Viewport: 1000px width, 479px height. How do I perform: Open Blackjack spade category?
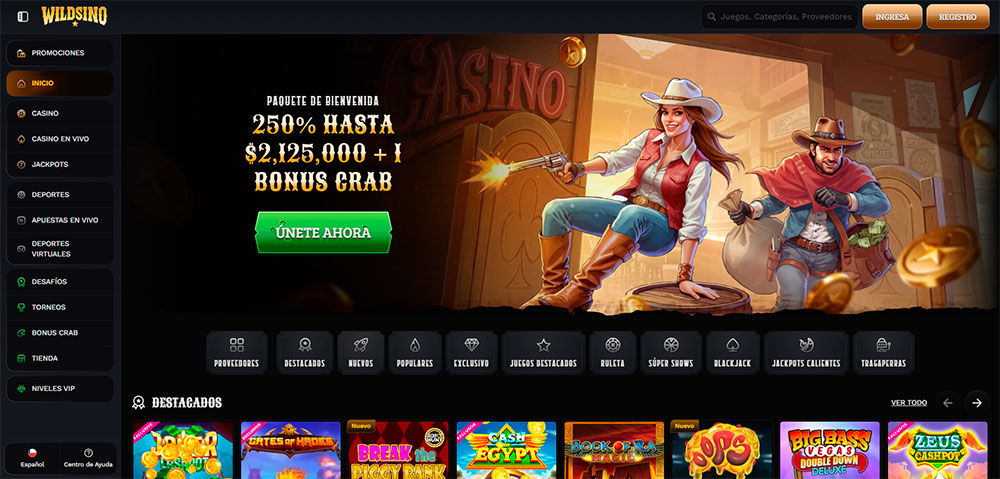tap(732, 353)
